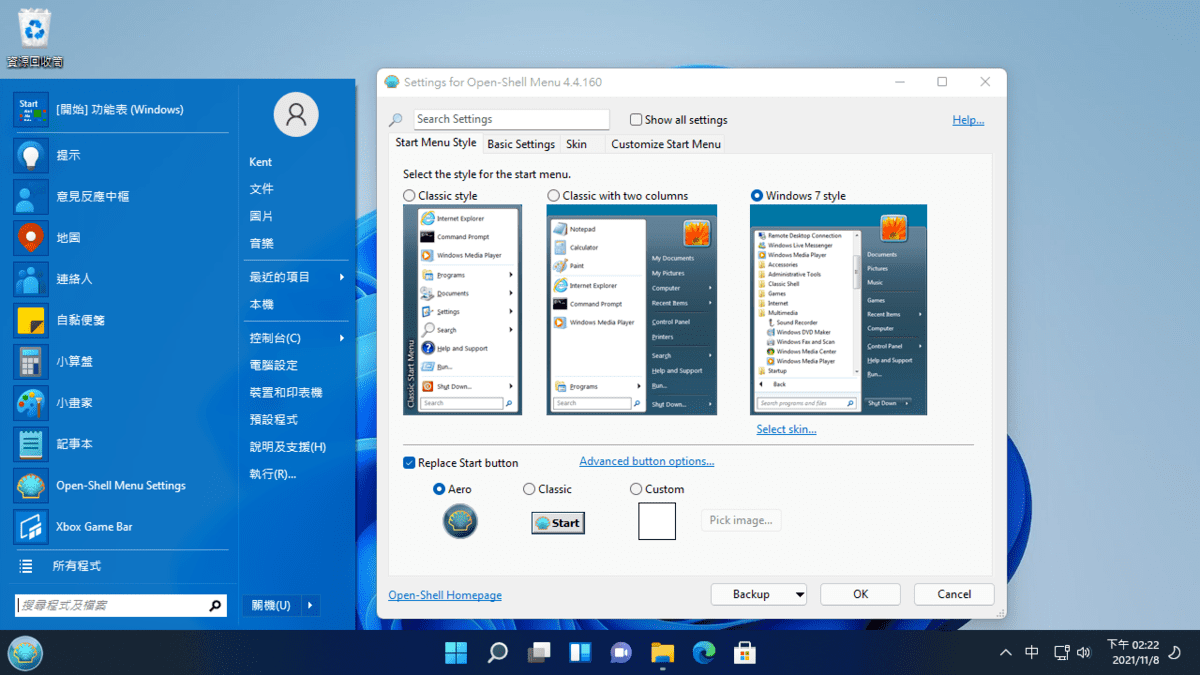Enable the Show all settings checkbox
1200x675 pixels.
(x=636, y=119)
